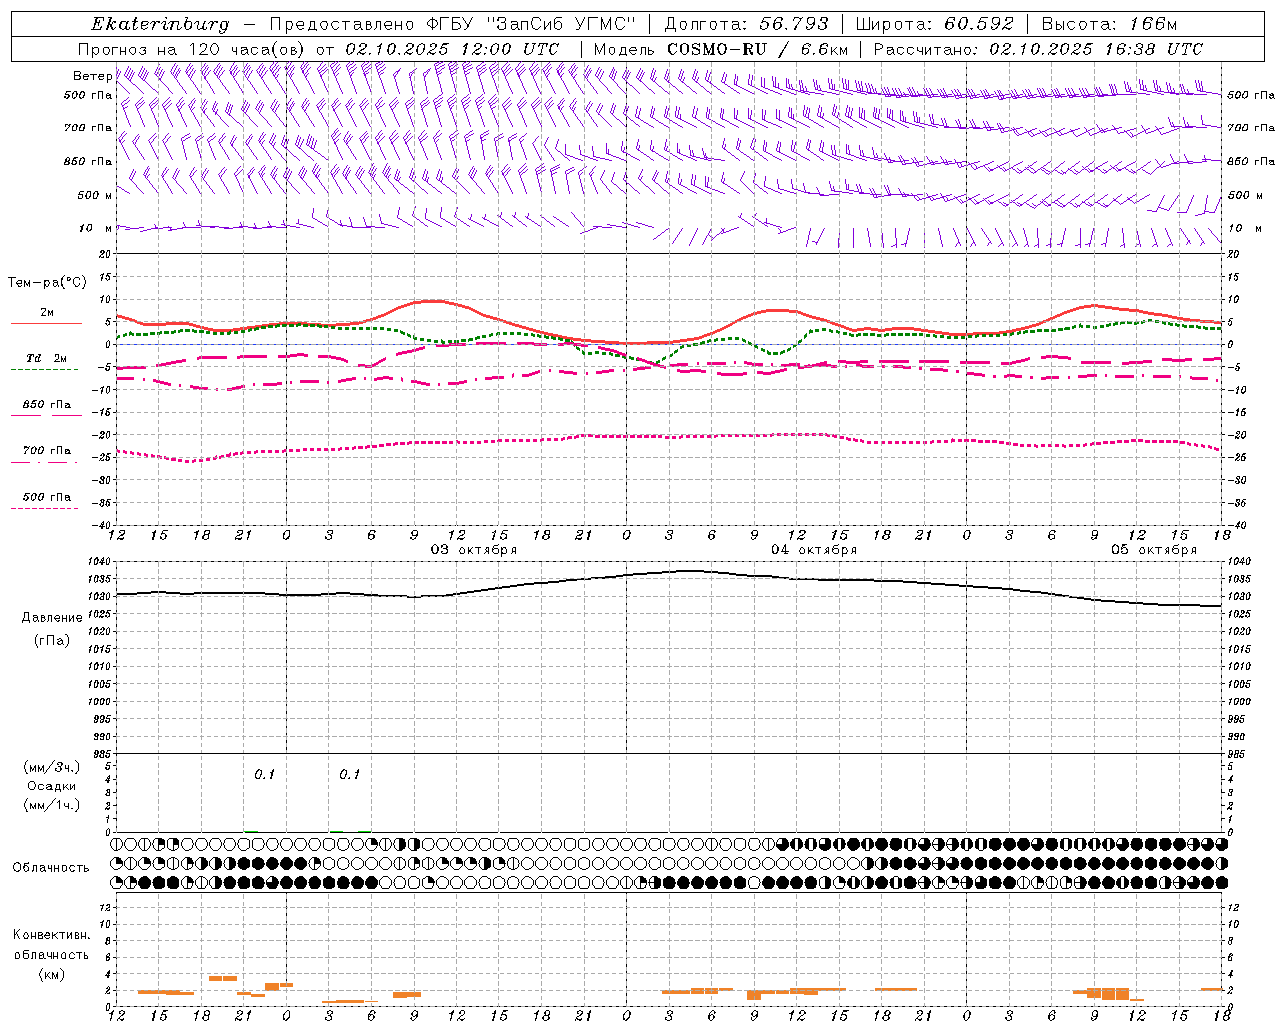Viewport: 1280px width, 1024px height.
Task: Click the '05 октября' date label
Action: [x=1154, y=550]
